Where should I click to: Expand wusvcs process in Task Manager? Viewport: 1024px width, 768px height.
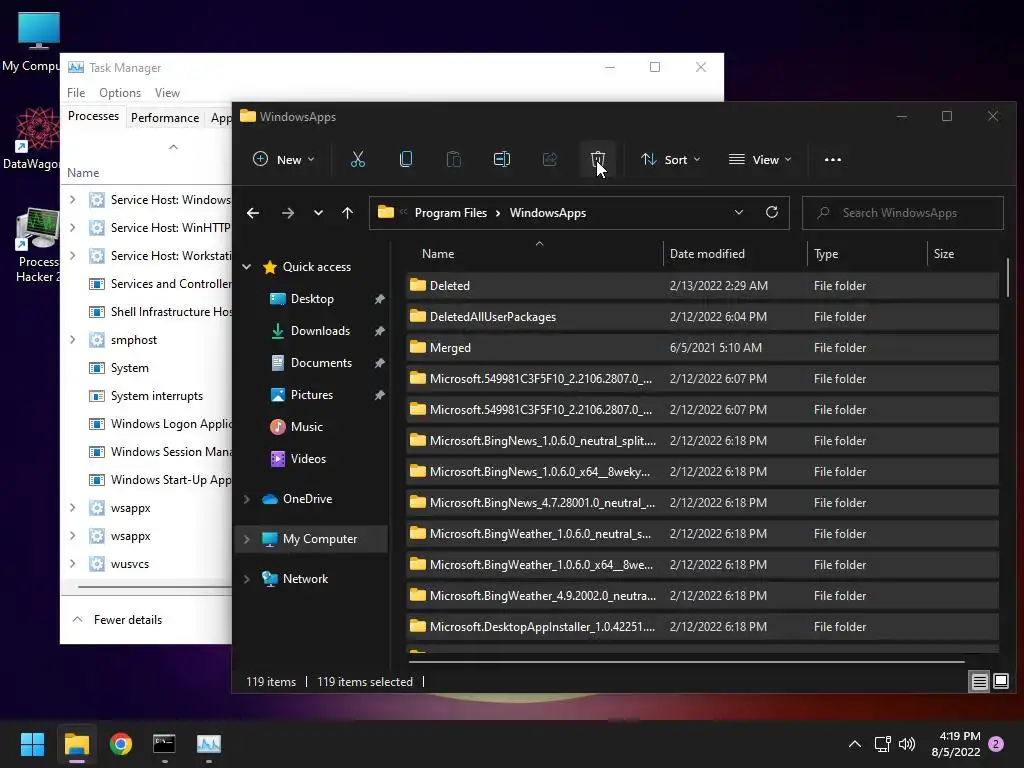click(x=72, y=564)
